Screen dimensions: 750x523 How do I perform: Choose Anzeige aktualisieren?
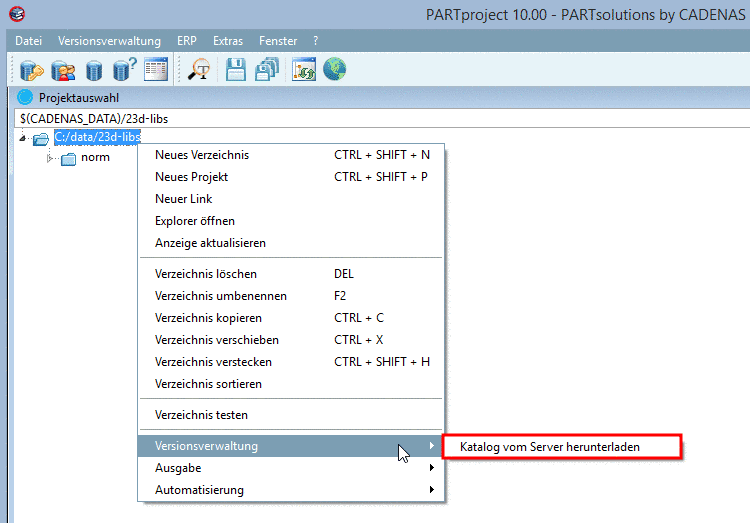tap(291, 243)
